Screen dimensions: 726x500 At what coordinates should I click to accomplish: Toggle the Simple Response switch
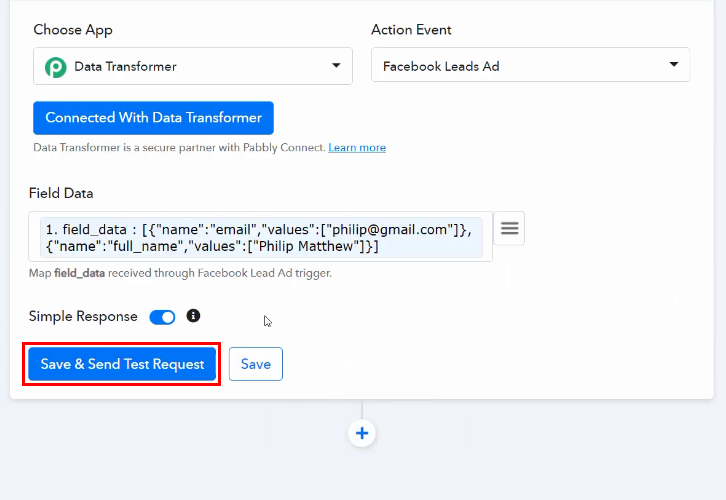pos(162,317)
